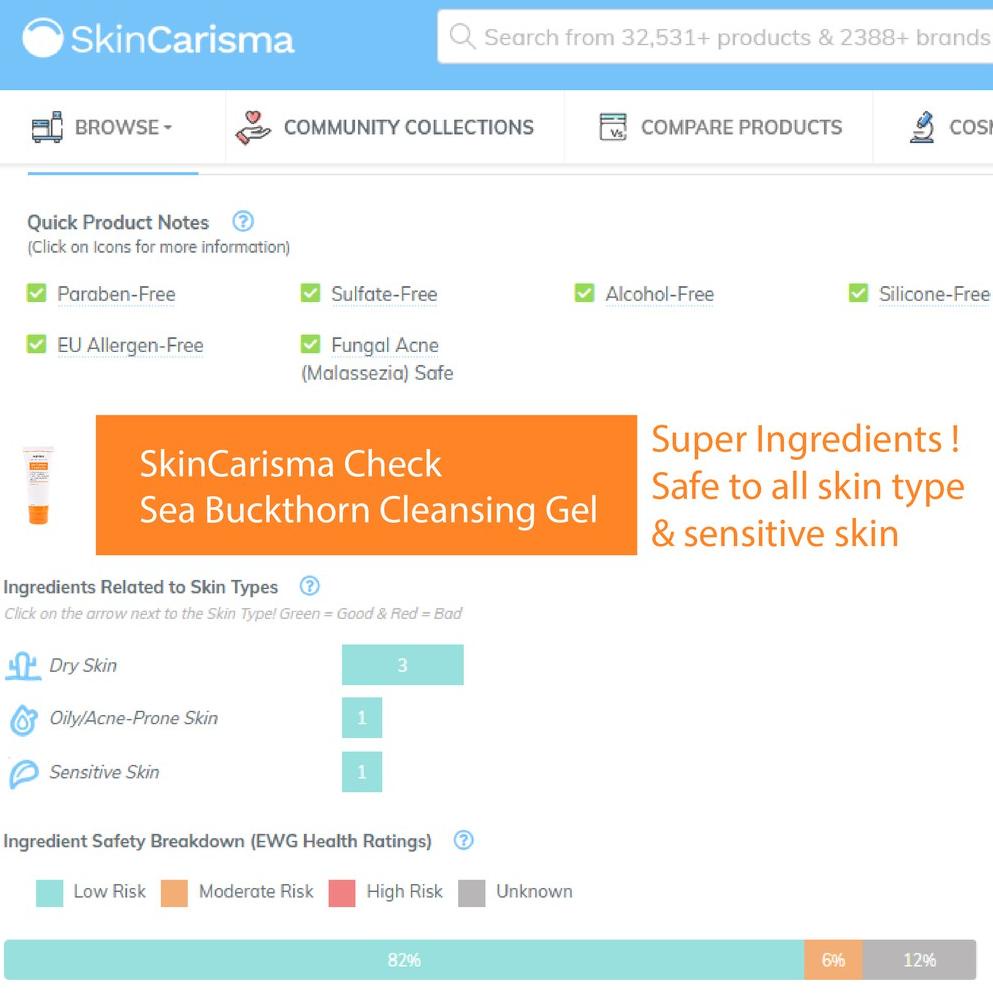
Task: Click the Cosmetics microscope icon
Action: [922, 127]
